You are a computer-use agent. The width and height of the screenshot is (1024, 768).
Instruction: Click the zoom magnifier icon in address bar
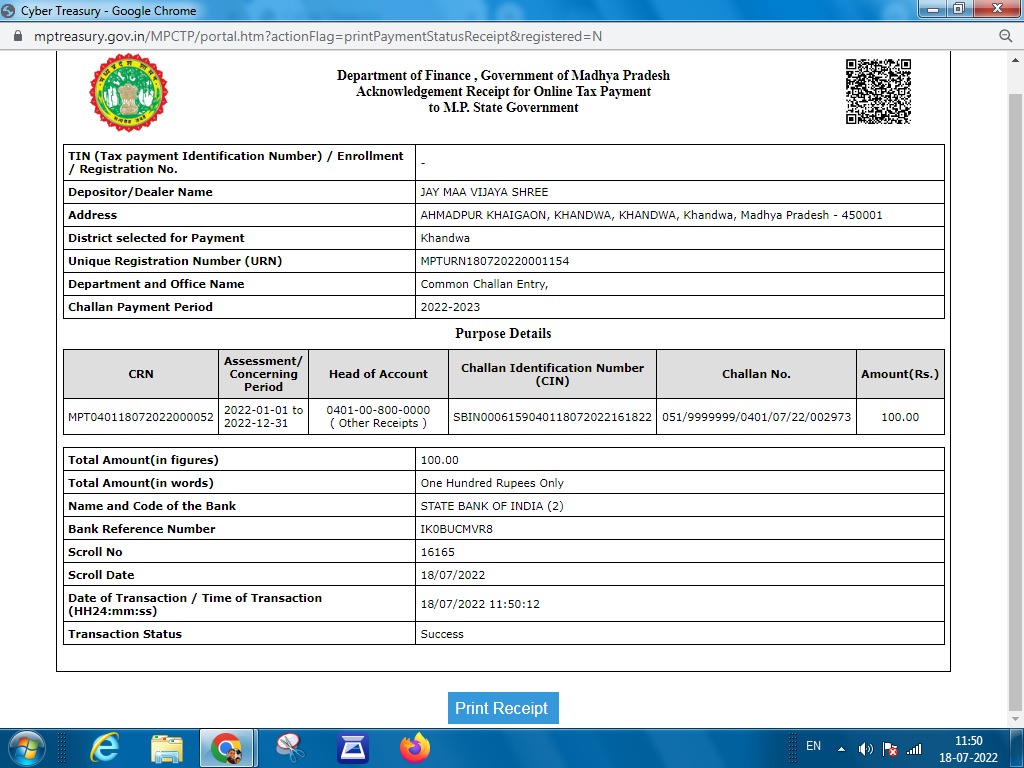[x=1006, y=36]
